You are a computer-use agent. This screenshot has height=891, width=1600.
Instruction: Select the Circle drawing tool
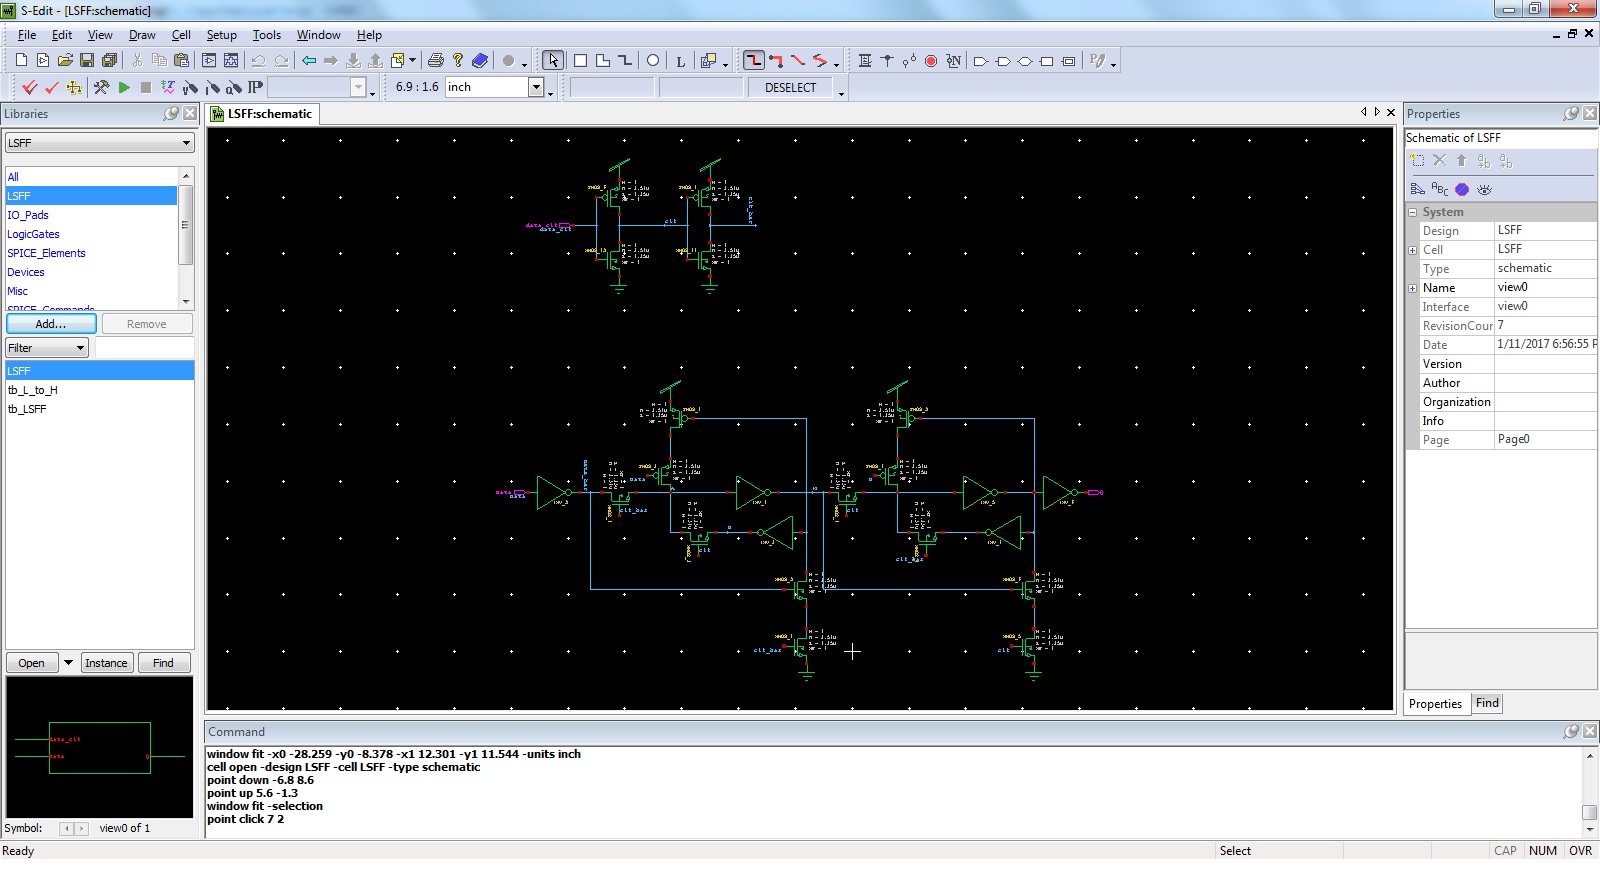(653, 61)
